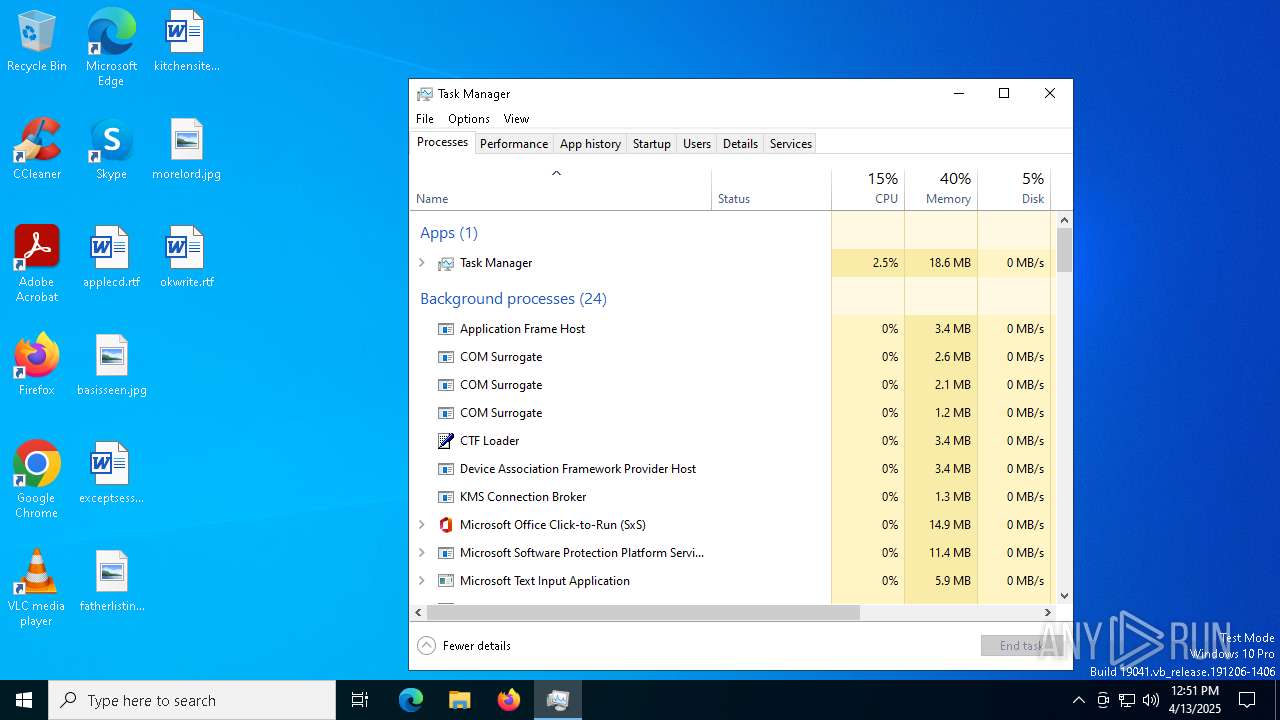Launch Microsoft Edge from the desktop
Screen dimensions: 1280x720
pos(111,47)
